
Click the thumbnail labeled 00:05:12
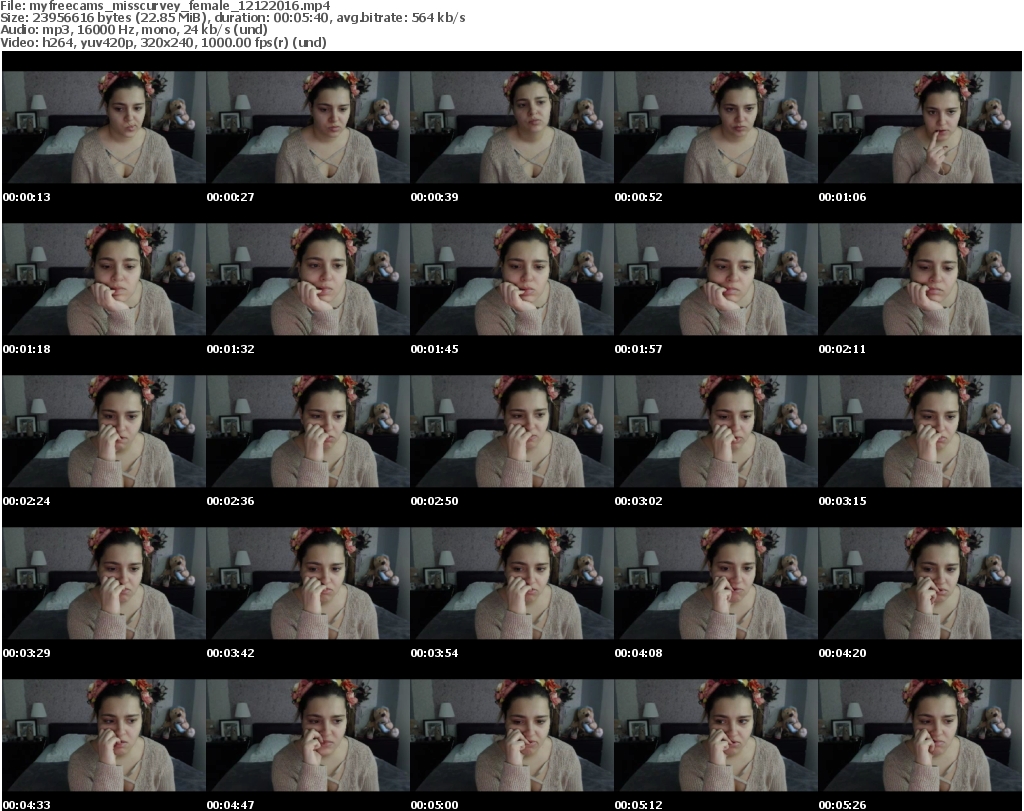pyautogui.click(x=716, y=736)
